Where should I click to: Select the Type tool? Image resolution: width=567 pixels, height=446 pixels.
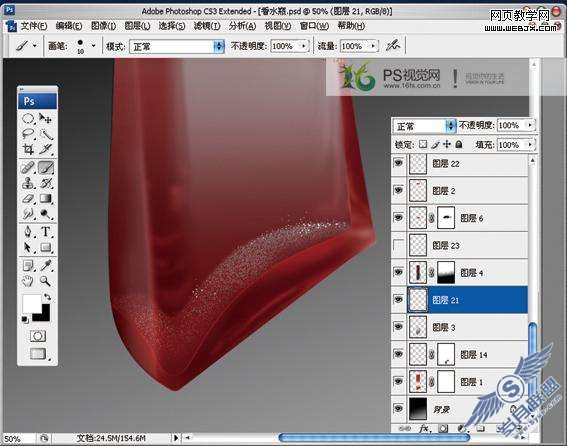tap(46, 232)
